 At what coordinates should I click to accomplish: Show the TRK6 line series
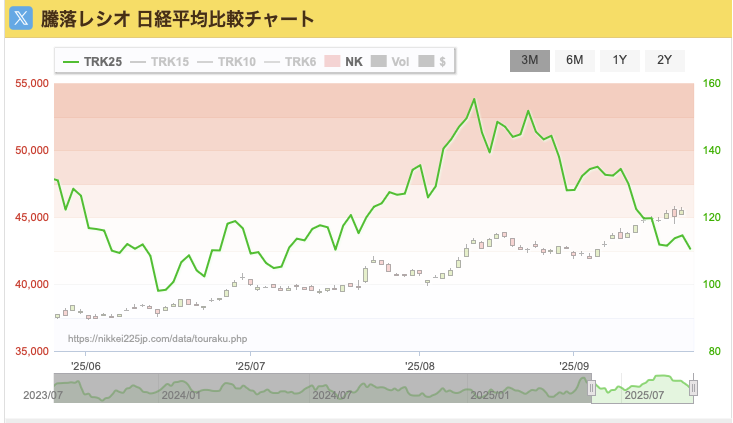coord(290,62)
